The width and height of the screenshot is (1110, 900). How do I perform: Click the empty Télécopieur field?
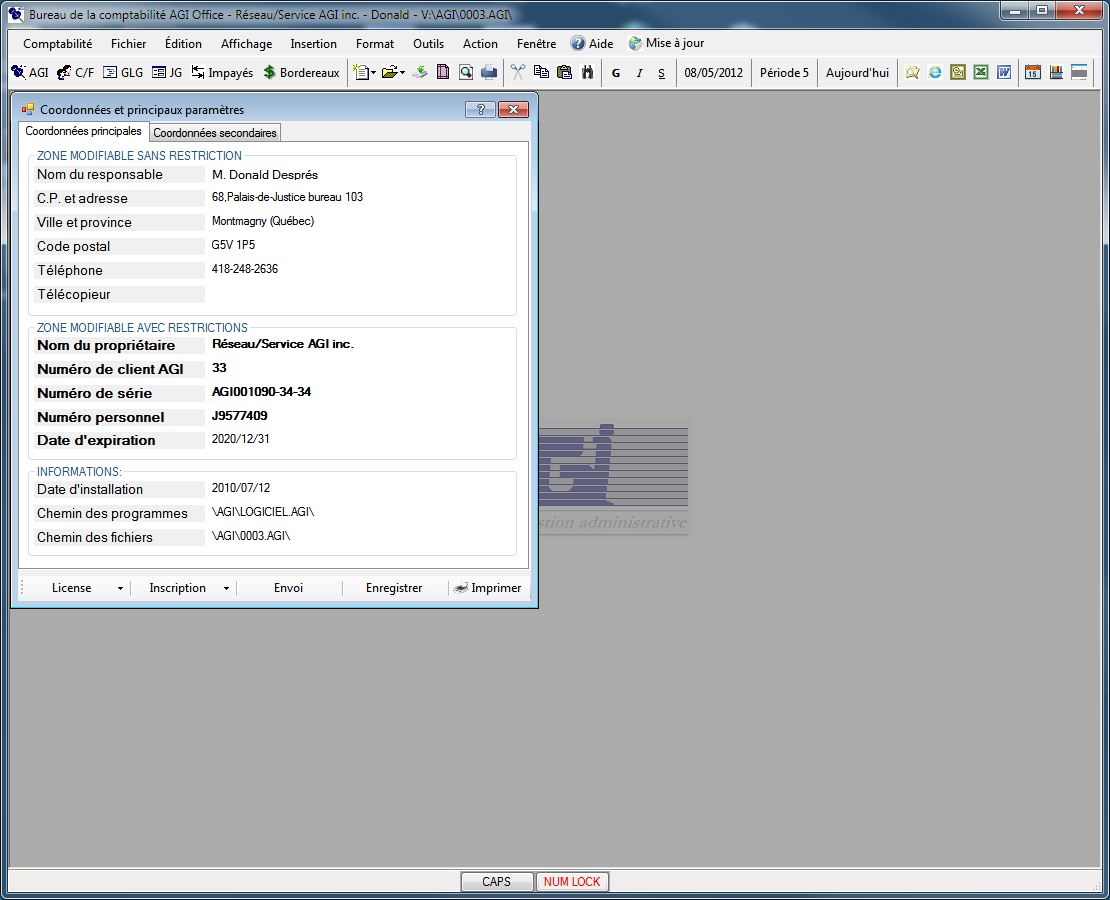click(x=359, y=294)
